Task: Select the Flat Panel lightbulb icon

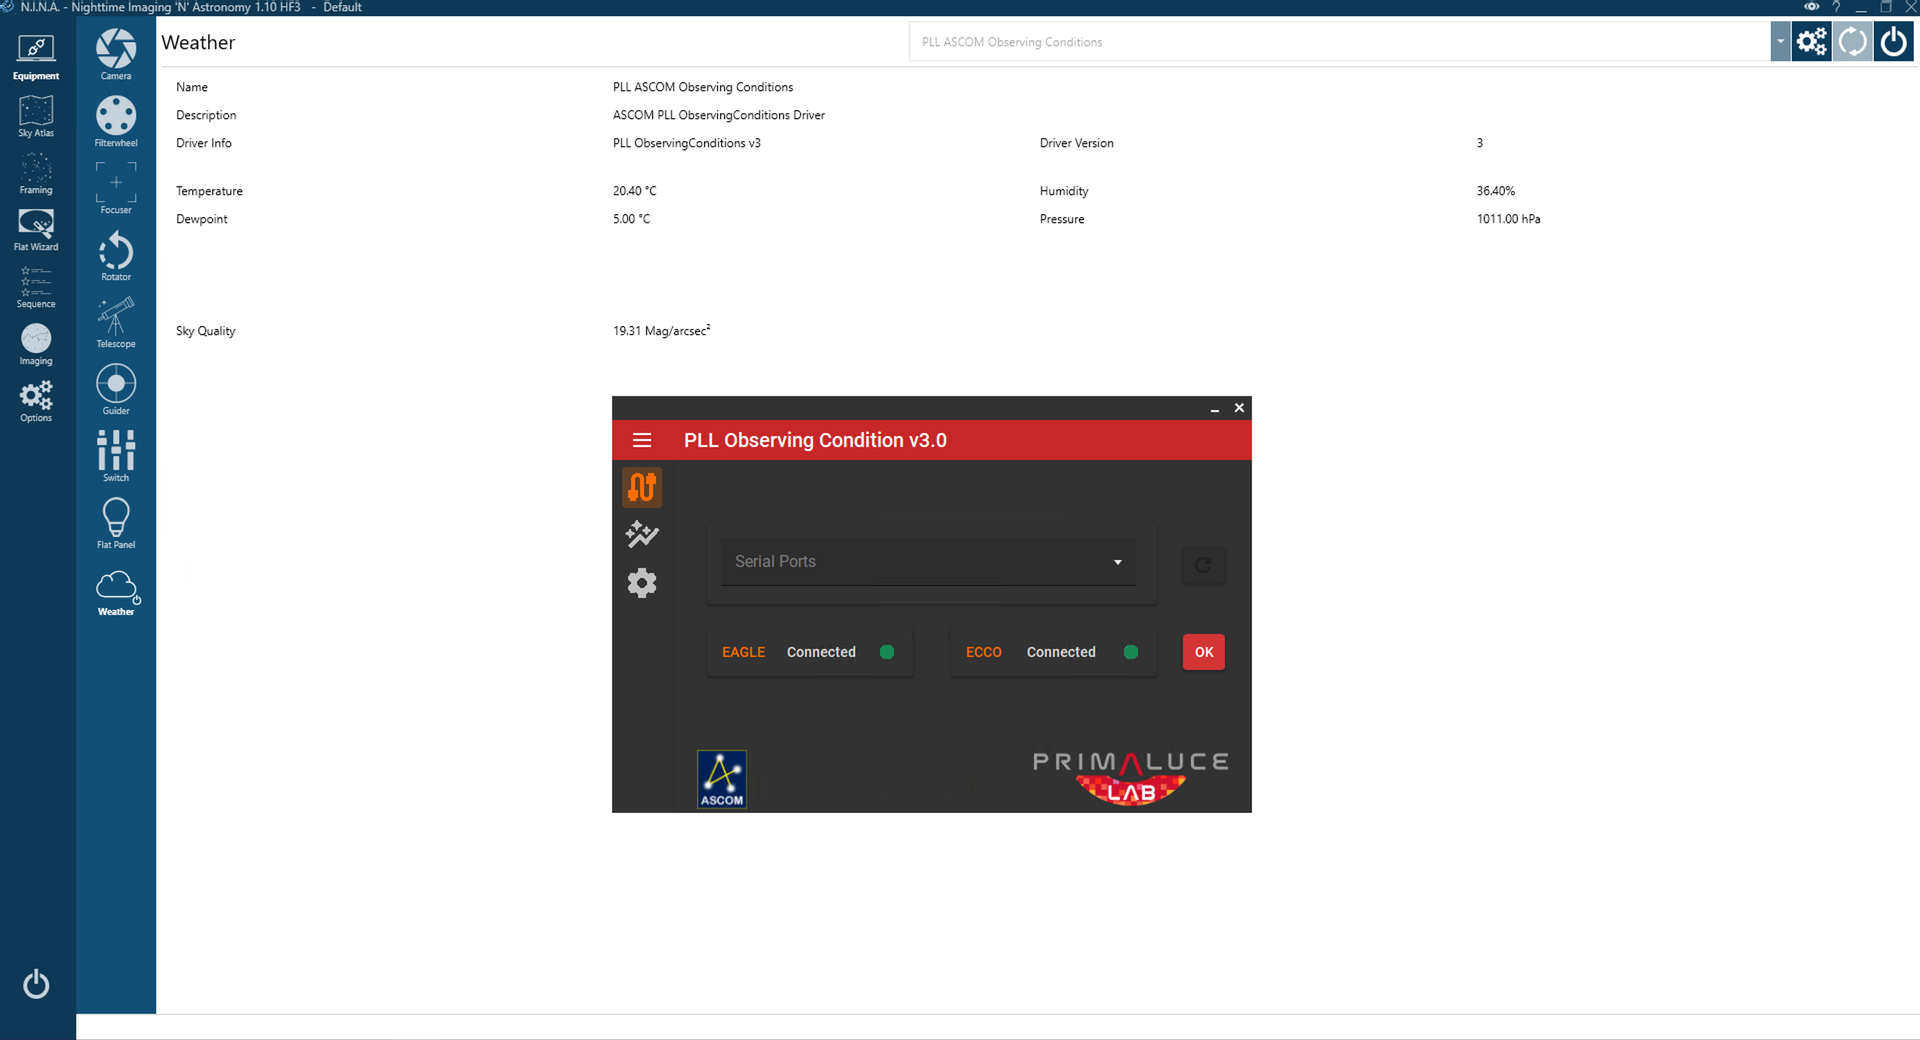Action: [x=116, y=523]
